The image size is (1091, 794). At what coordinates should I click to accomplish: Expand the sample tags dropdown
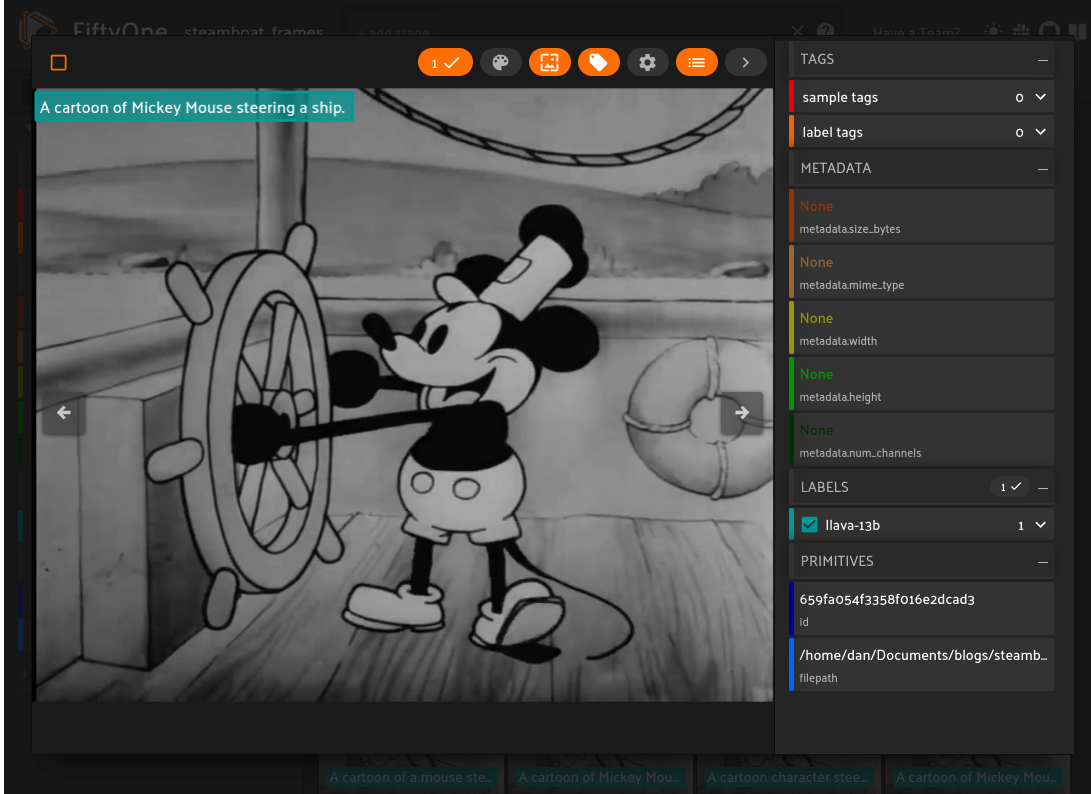[x=1041, y=97]
